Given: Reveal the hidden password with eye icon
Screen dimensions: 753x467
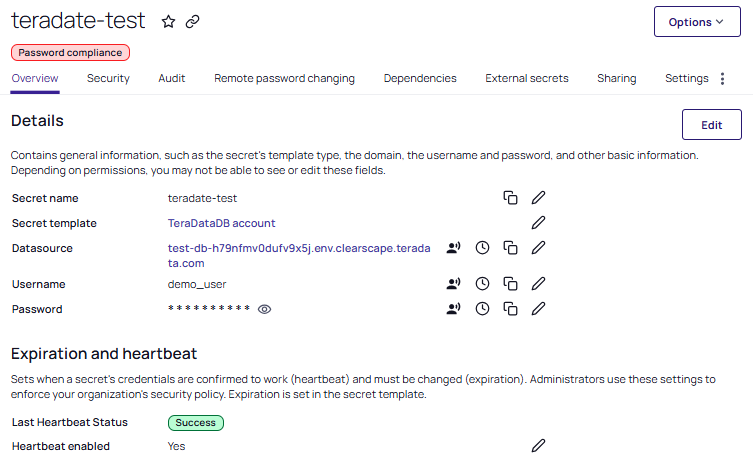Looking at the screenshot, I should pyautogui.click(x=264, y=309).
